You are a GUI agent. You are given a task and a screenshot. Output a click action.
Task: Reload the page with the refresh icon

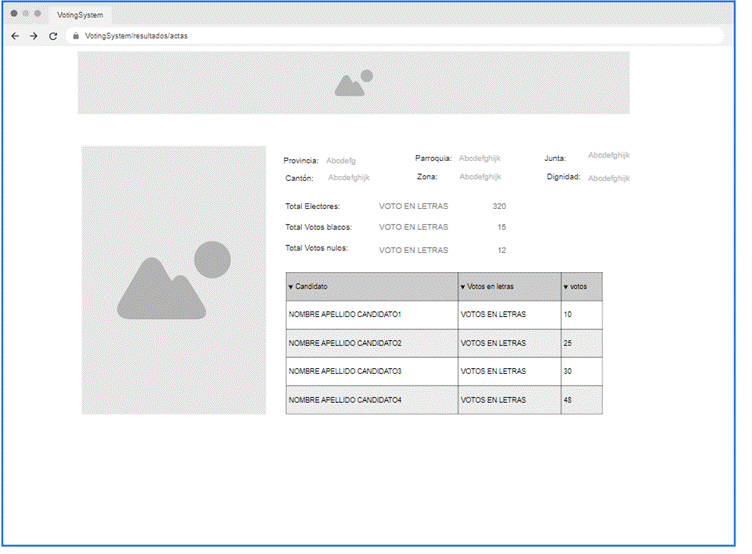[x=53, y=36]
